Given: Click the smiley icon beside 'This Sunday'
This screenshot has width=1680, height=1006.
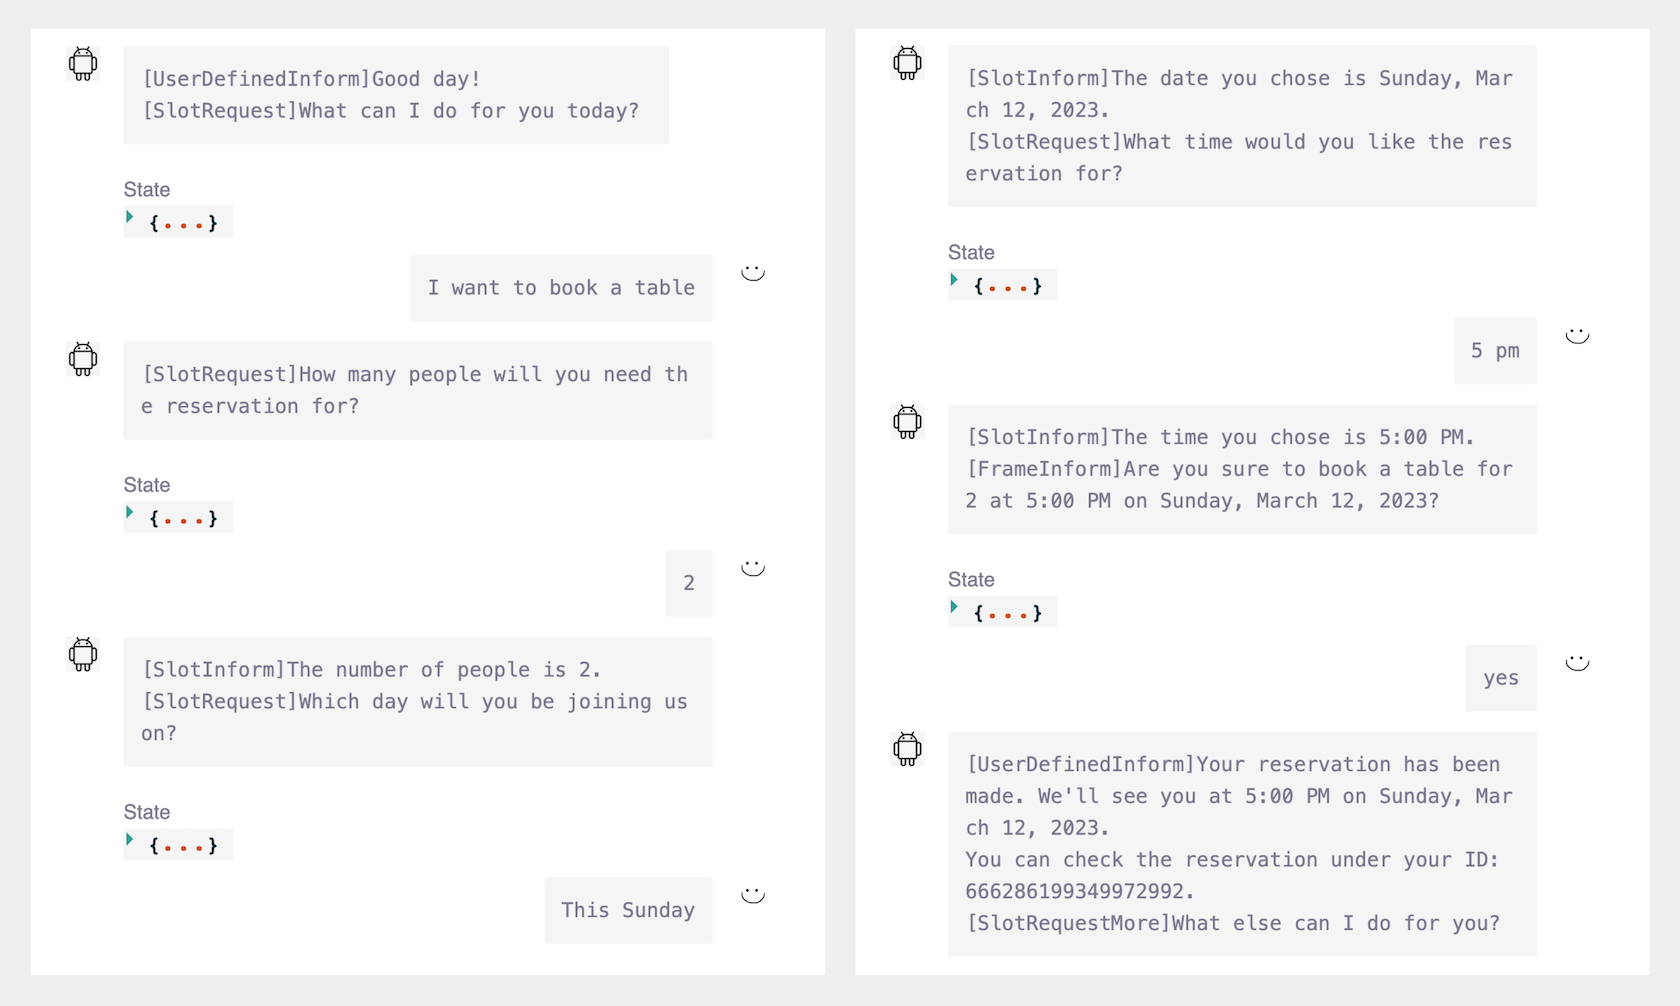Looking at the screenshot, I should [753, 895].
